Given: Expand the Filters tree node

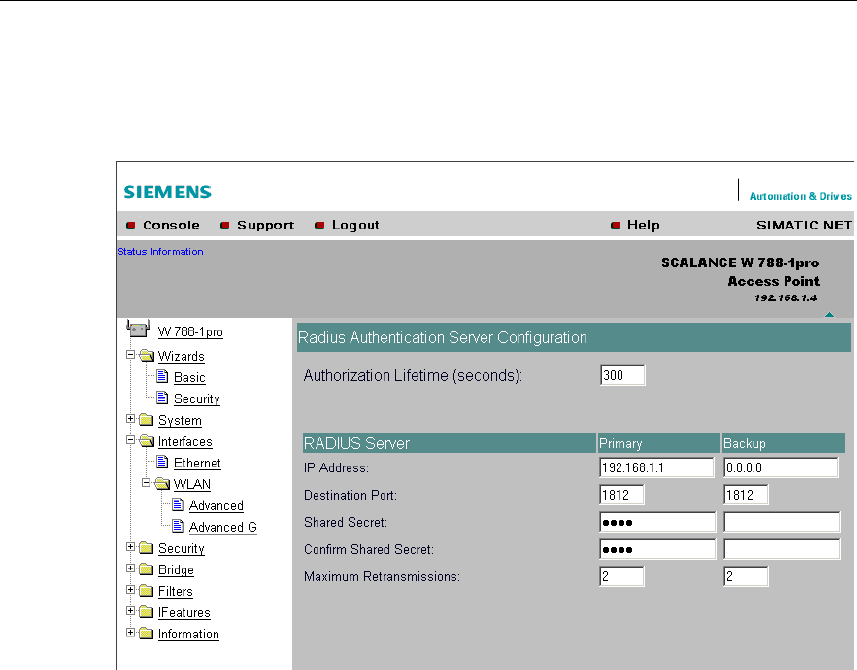Looking at the screenshot, I should tap(130, 589).
